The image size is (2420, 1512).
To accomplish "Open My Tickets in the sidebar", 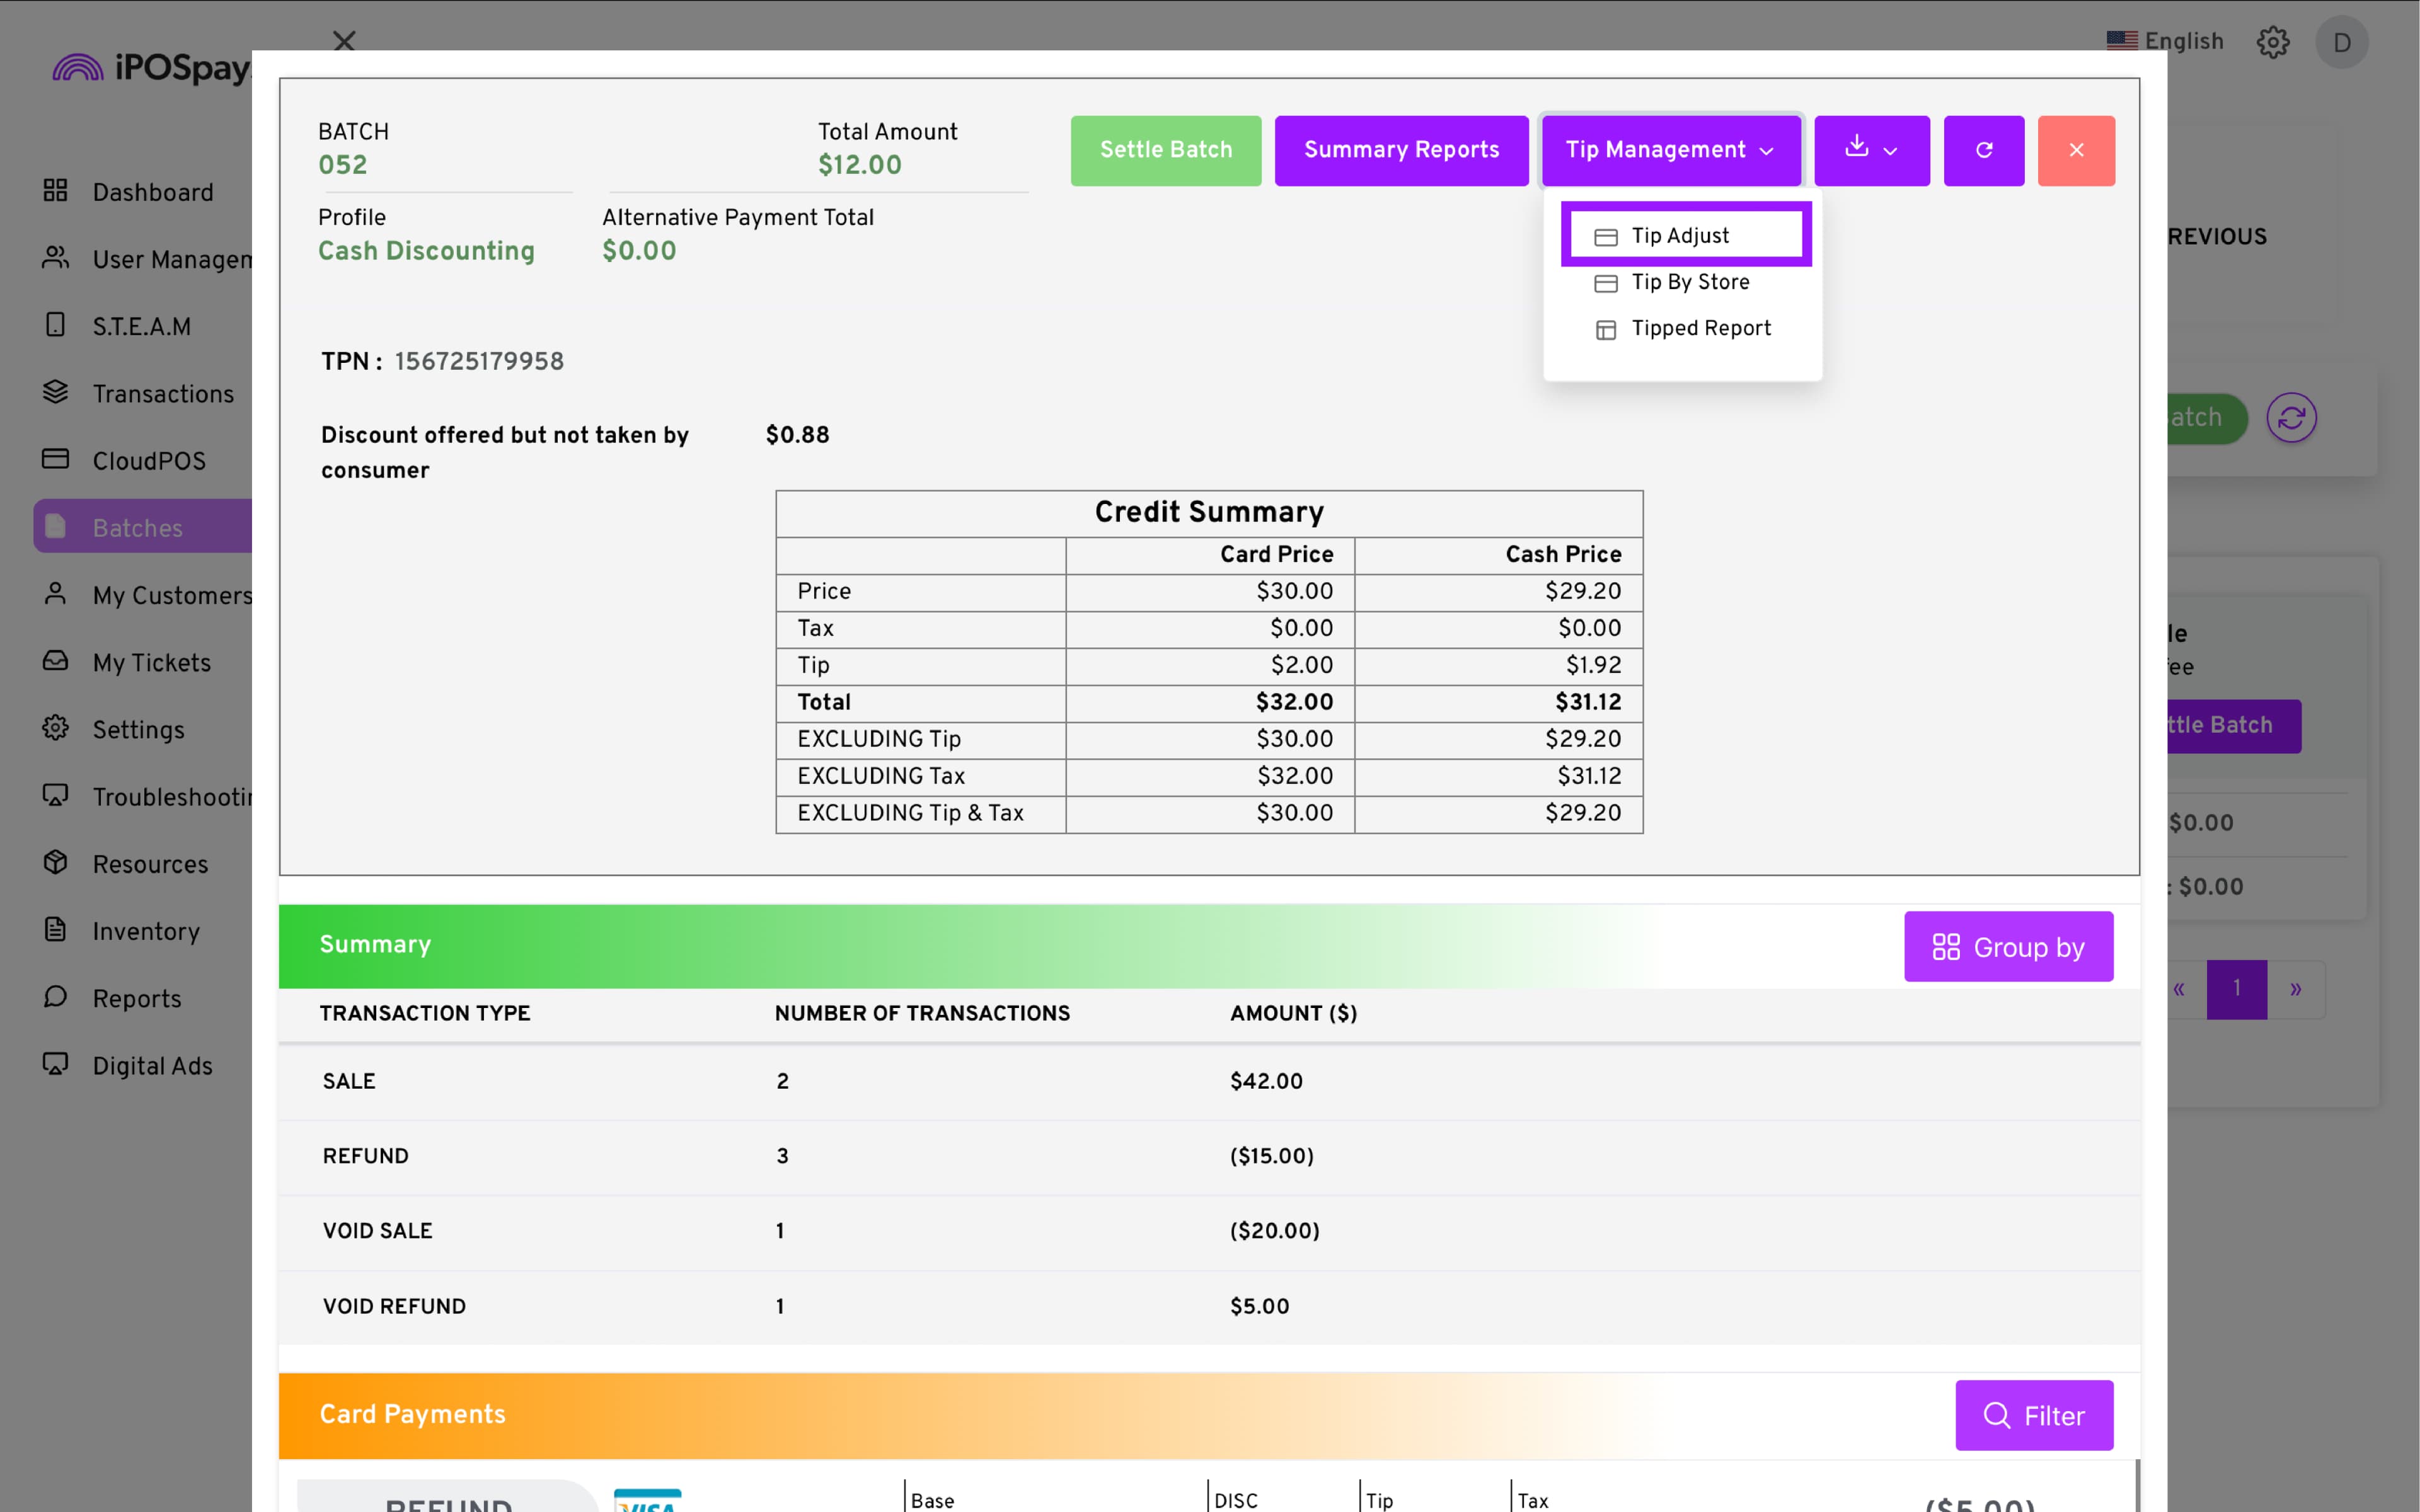I will coord(151,662).
